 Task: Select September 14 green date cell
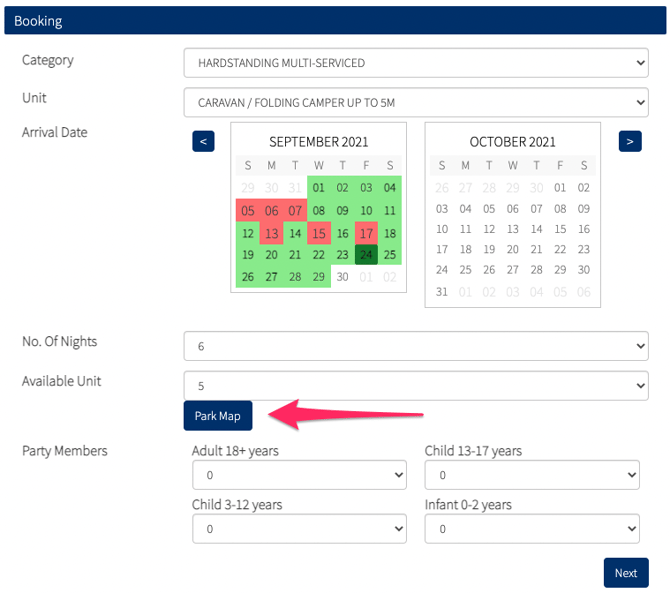click(x=295, y=233)
